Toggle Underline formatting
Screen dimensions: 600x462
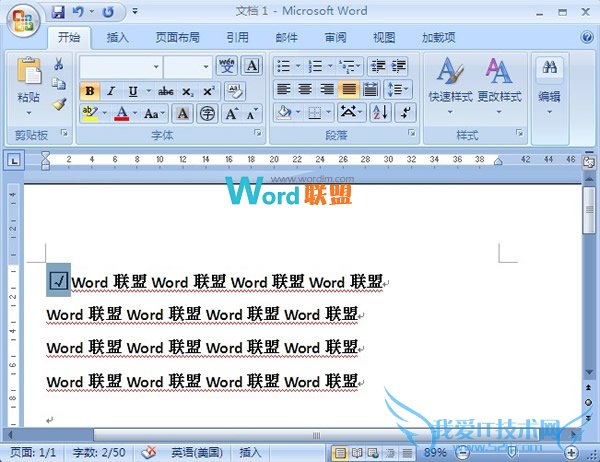coord(133,91)
